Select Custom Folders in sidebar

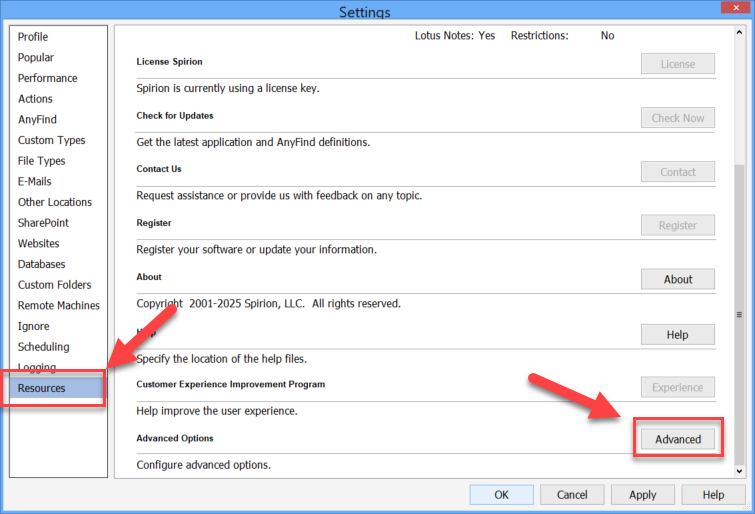click(54, 285)
